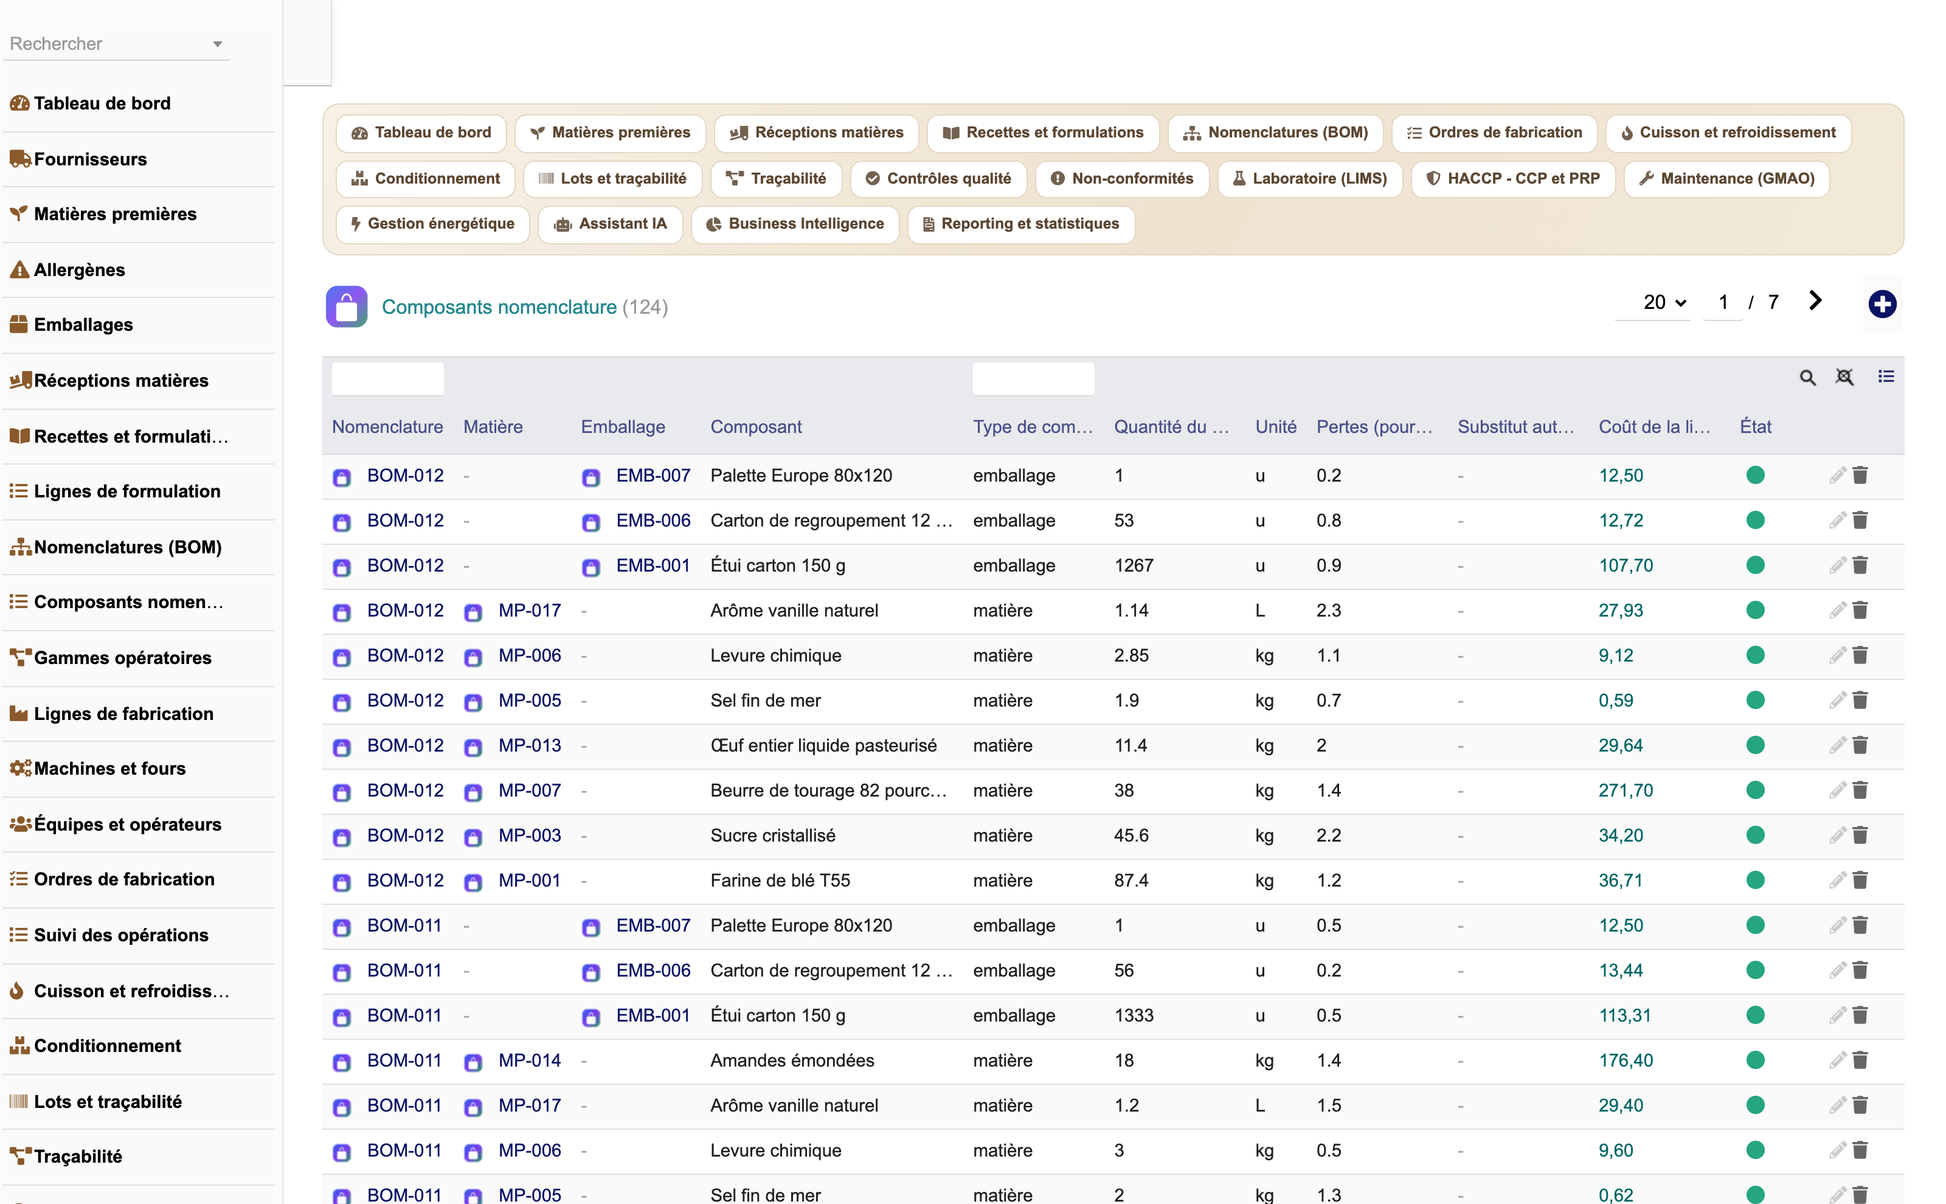This screenshot has width=1946, height=1204.
Task: Open the MP-014 material link
Action: click(529, 1060)
